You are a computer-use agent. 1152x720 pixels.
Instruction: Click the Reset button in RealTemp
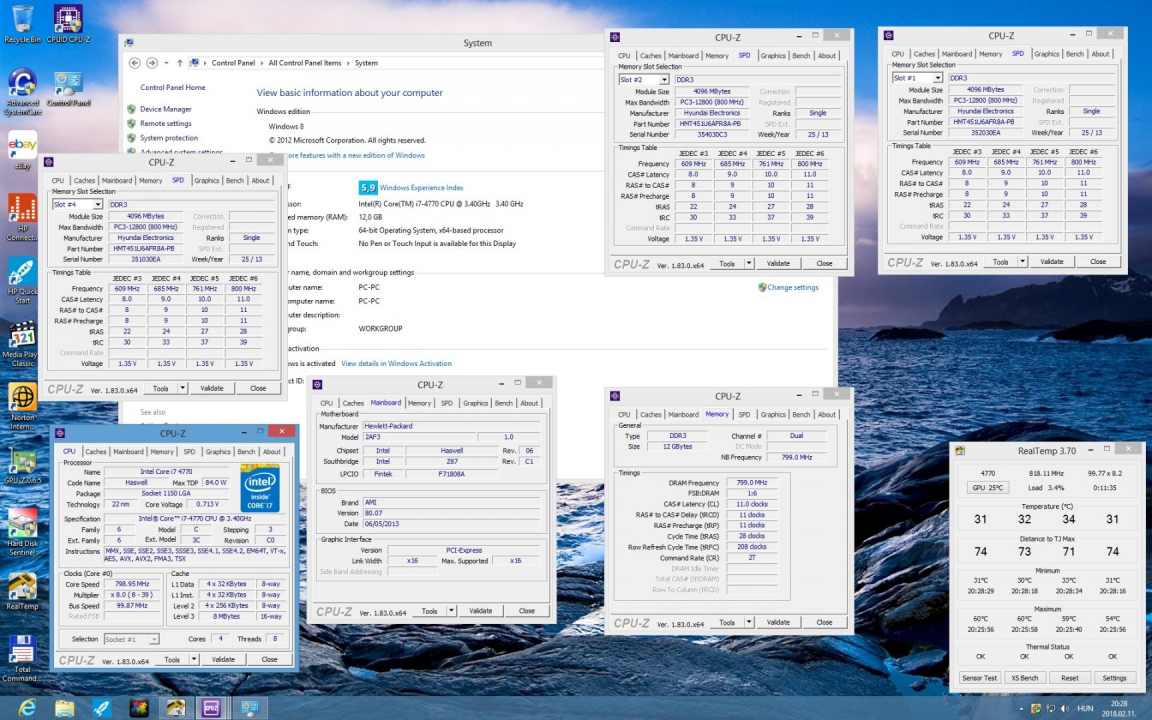[1070, 678]
